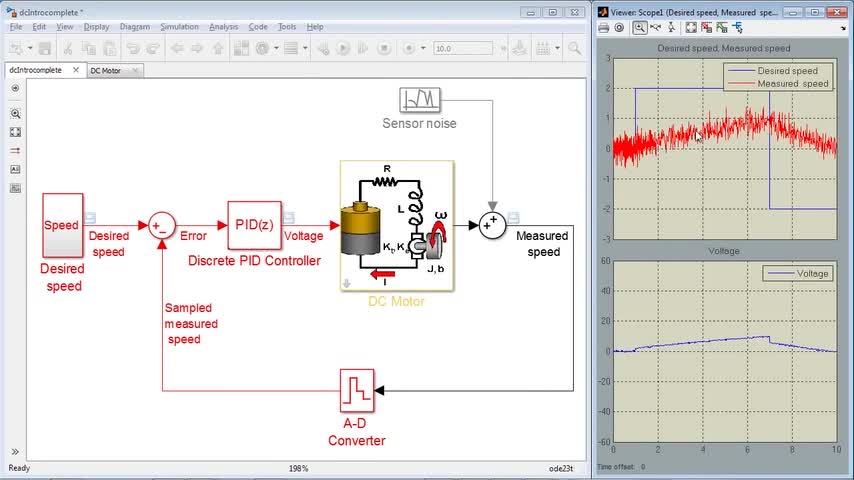Click the Signal Selector icon in Scope
This screenshot has height=480, width=854.
click(738, 28)
